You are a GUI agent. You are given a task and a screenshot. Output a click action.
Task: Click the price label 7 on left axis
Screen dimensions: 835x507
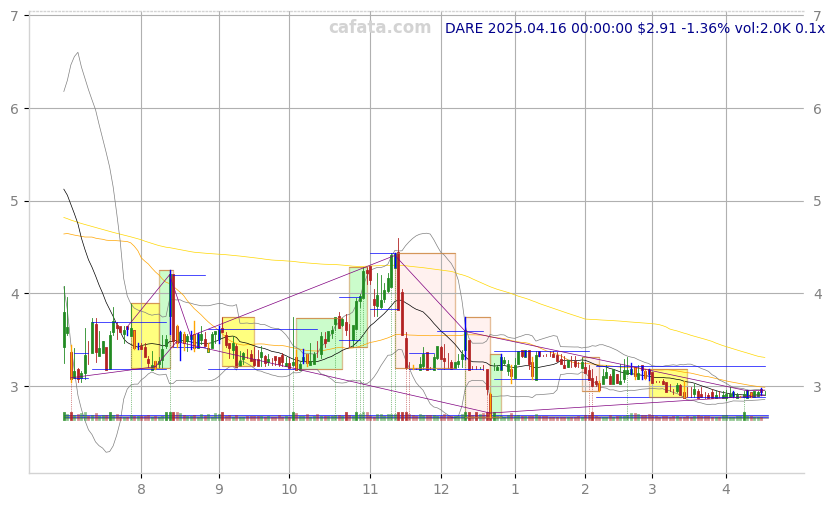tap(15, 16)
